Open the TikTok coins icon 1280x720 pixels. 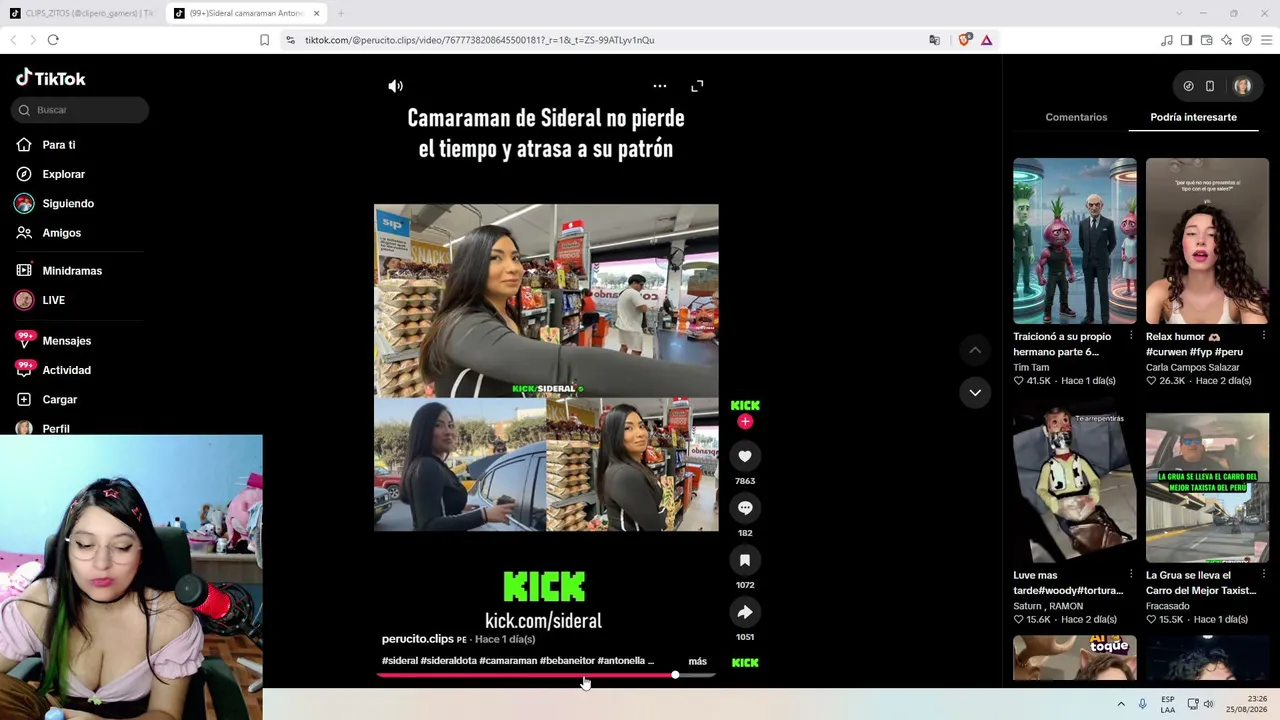[x=1188, y=86]
